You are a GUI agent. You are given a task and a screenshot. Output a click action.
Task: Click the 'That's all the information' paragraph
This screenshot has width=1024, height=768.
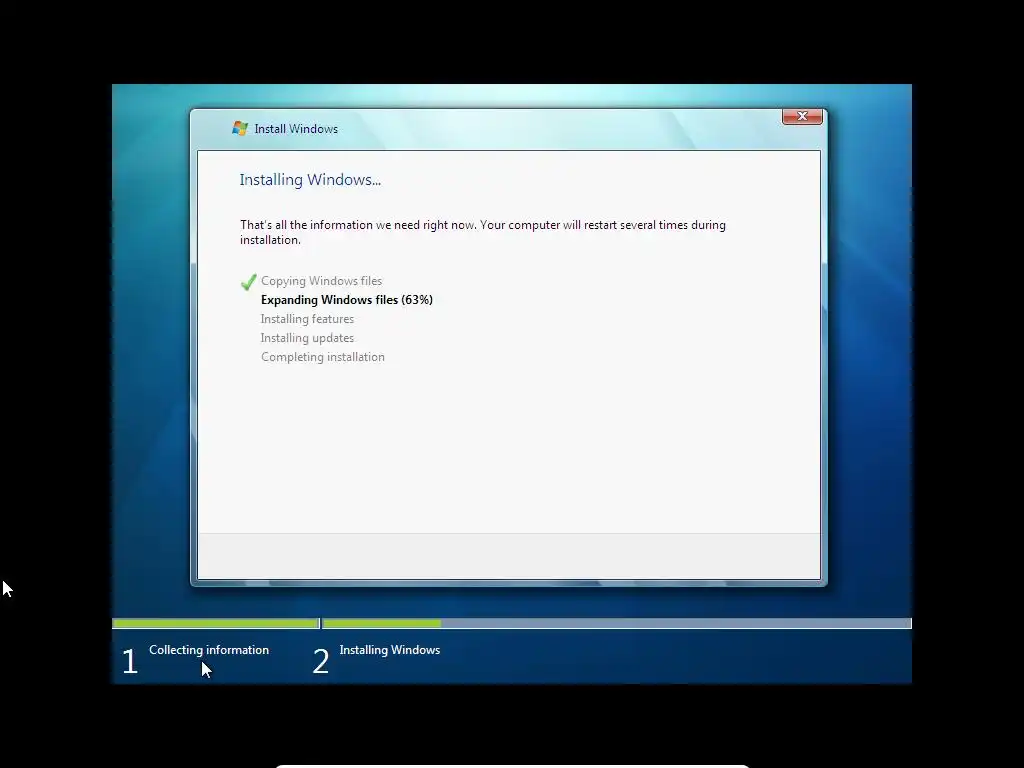coord(483,232)
